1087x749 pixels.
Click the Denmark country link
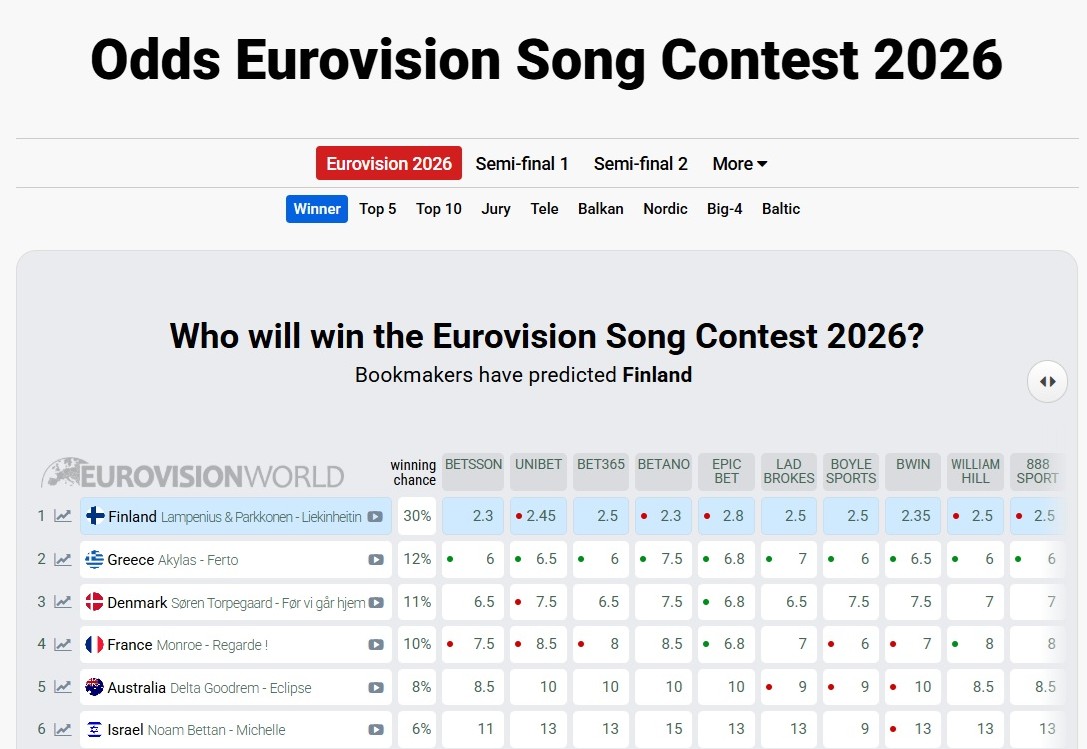[137, 602]
